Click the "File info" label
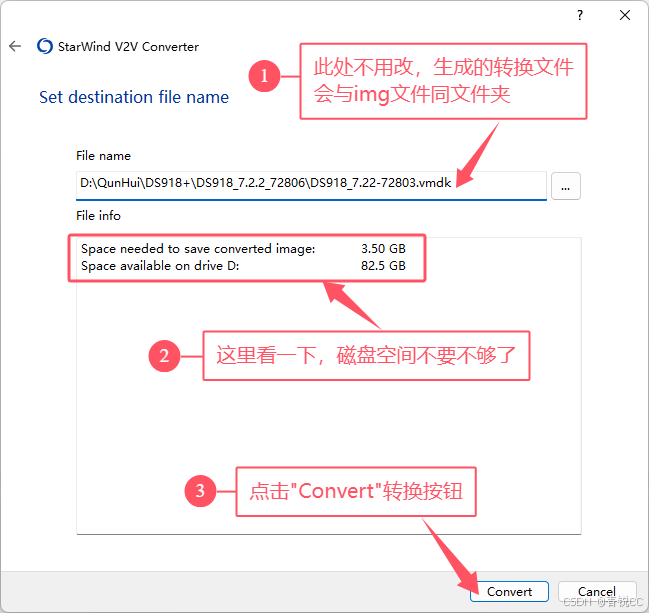Viewport: 649px width, 613px height. [x=99, y=216]
